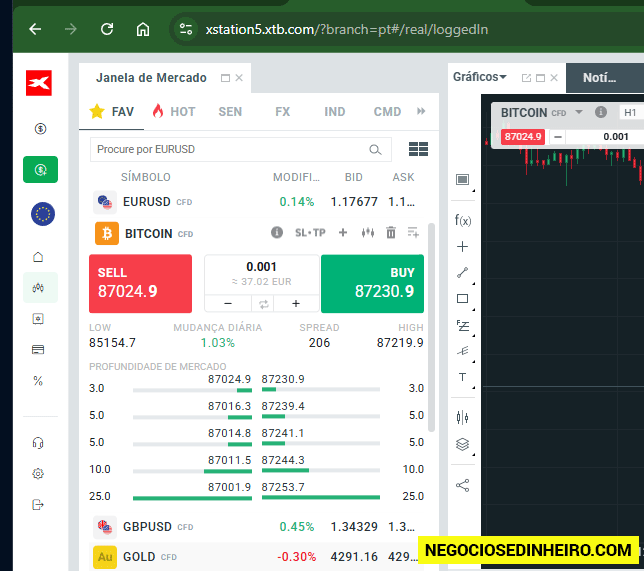Open the layers icon in chart toolbar
Image resolution: width=644 pixels, height=571 pixels.
coord(462,444)
